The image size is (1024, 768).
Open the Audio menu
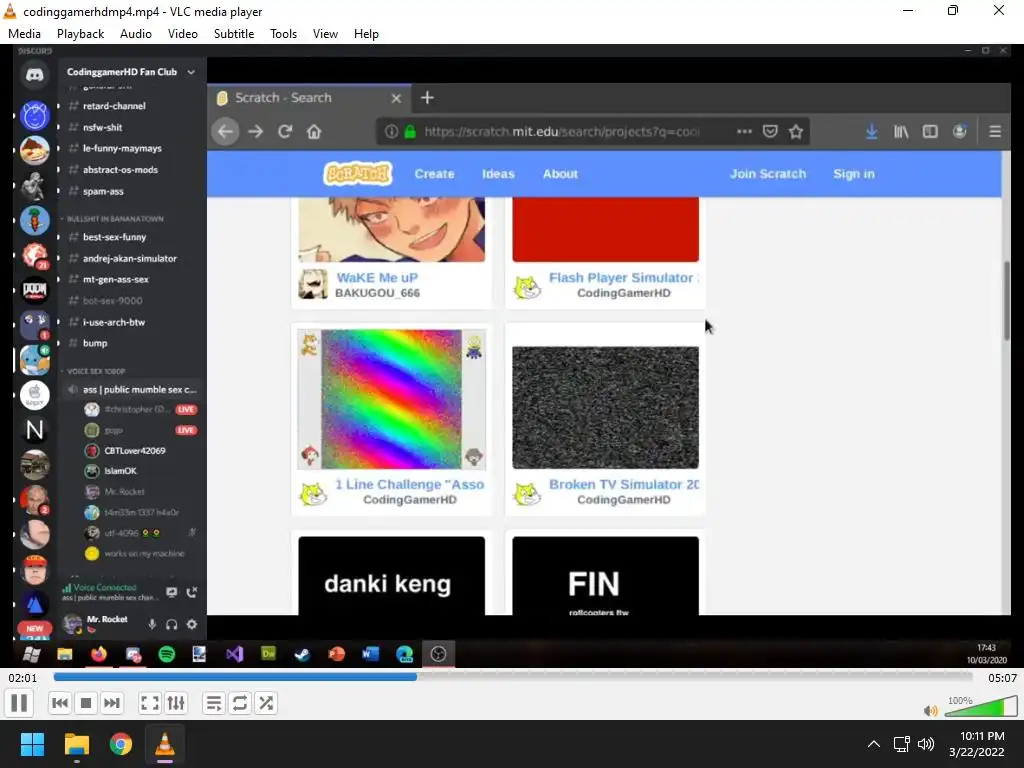click(x=136, y=34)
